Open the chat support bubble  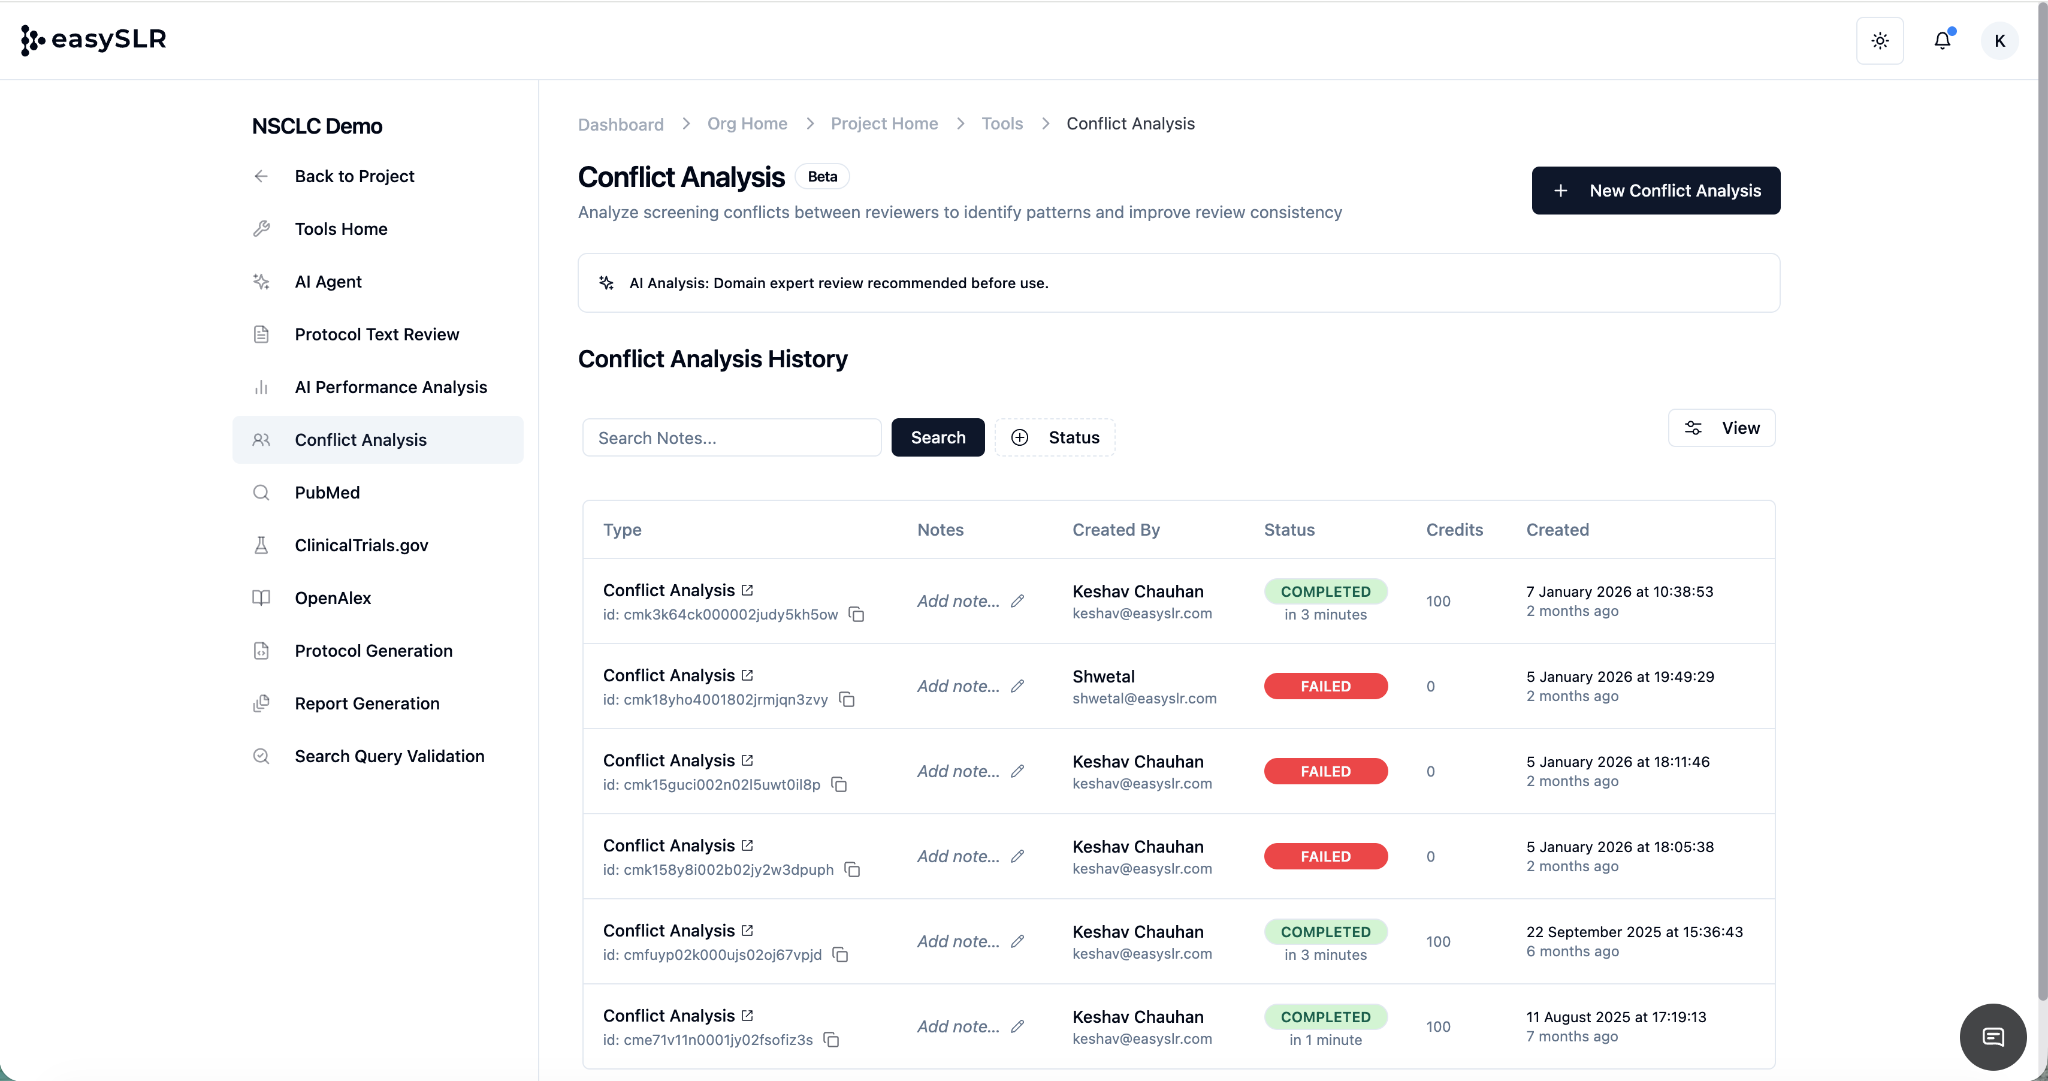1992,1036
